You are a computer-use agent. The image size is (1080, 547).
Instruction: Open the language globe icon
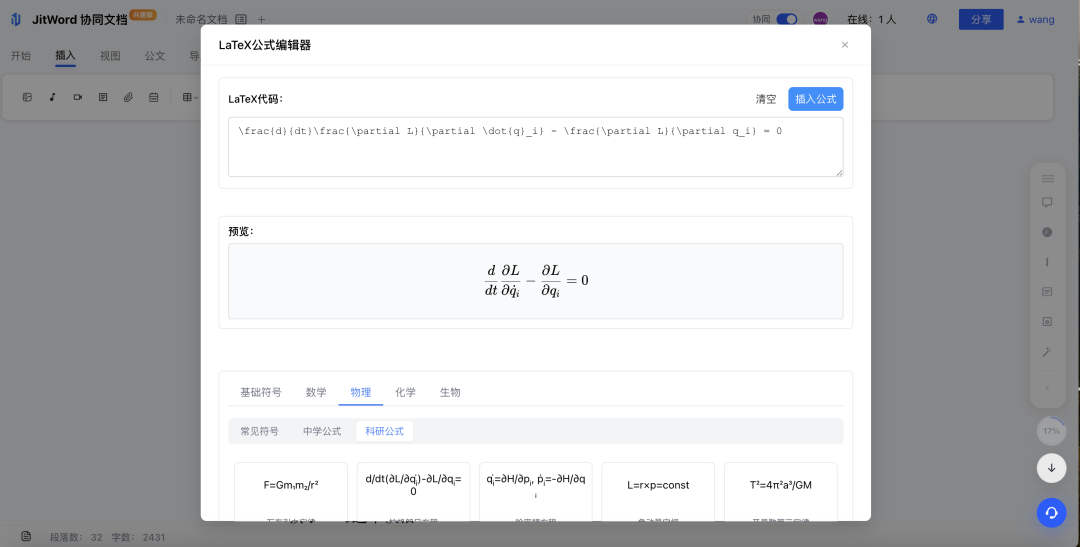coord(932,19)
